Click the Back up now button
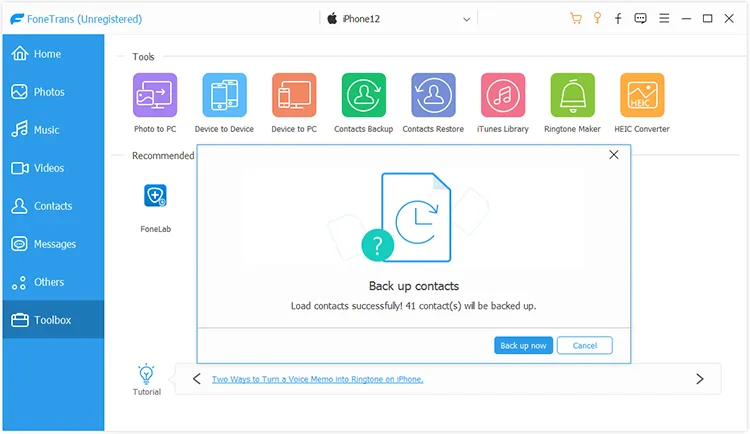The image size is (750, 434). [523, 345]
